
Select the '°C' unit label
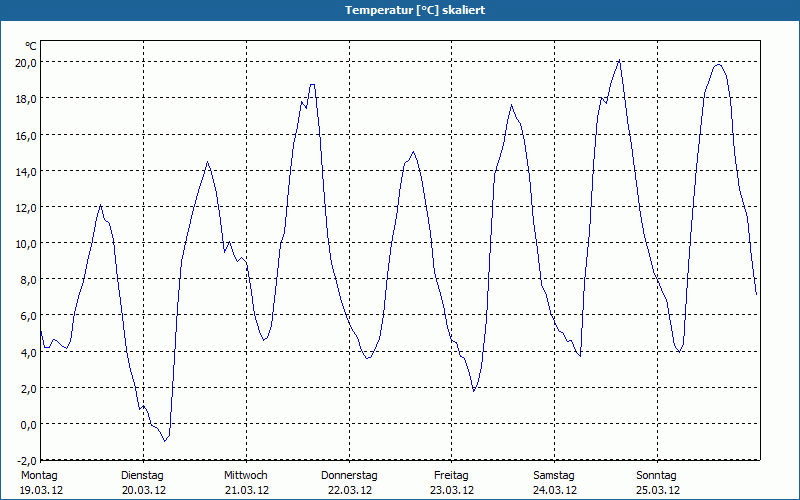(31, 46)
